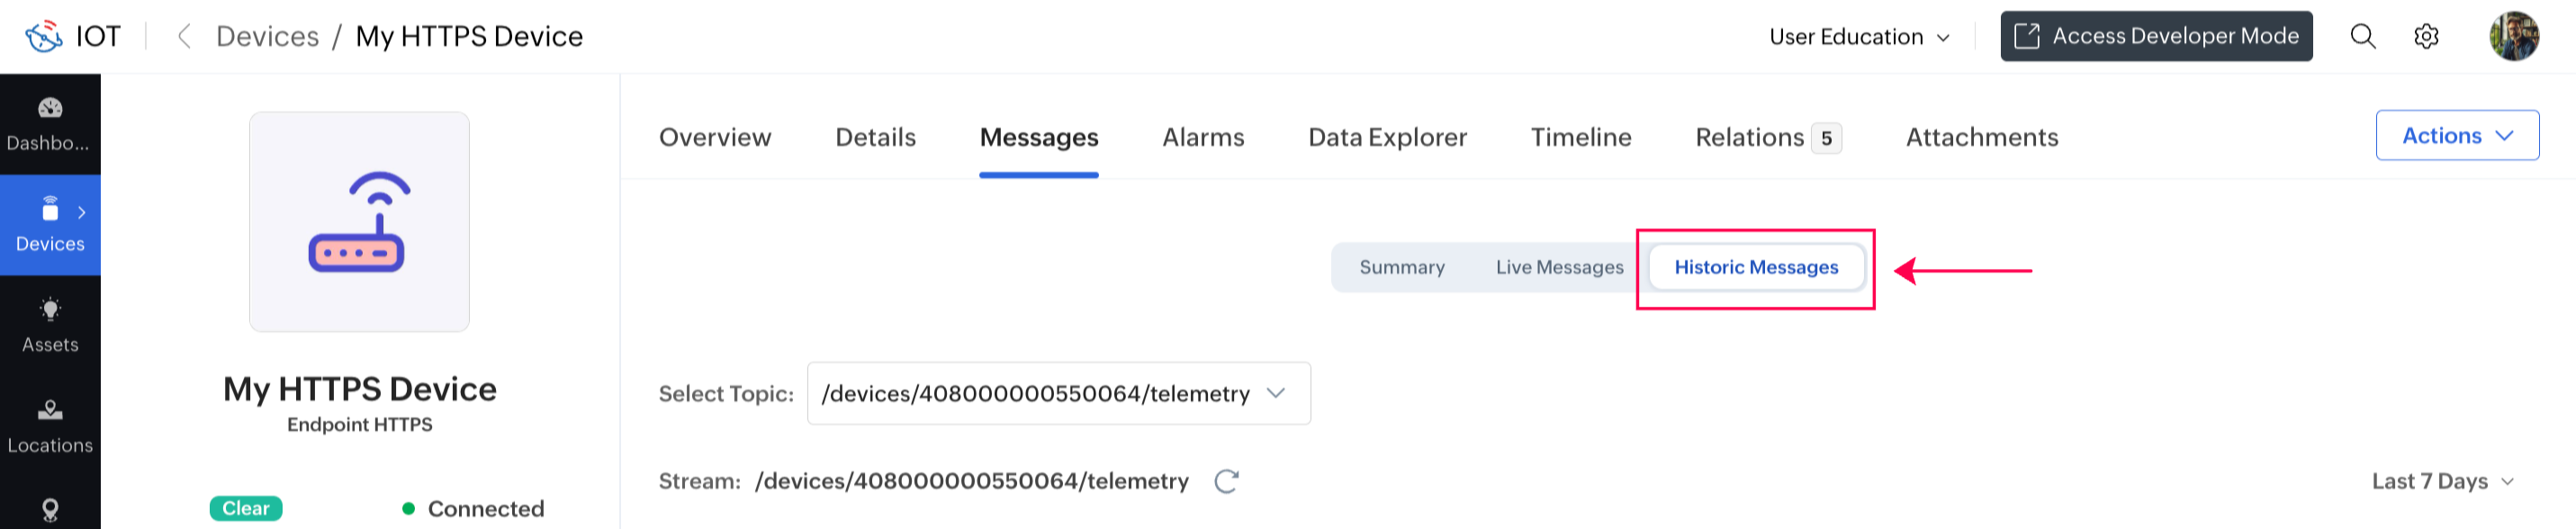Viewport: 2576px width, 529px height.
Task: Open the Last 7 Days range dropdown
Action: (x=2442, y=482)
